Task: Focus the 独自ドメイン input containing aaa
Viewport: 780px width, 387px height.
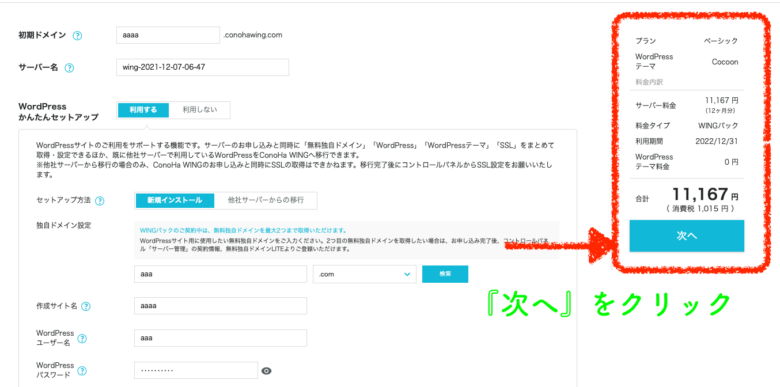Action: coord(220,274)
